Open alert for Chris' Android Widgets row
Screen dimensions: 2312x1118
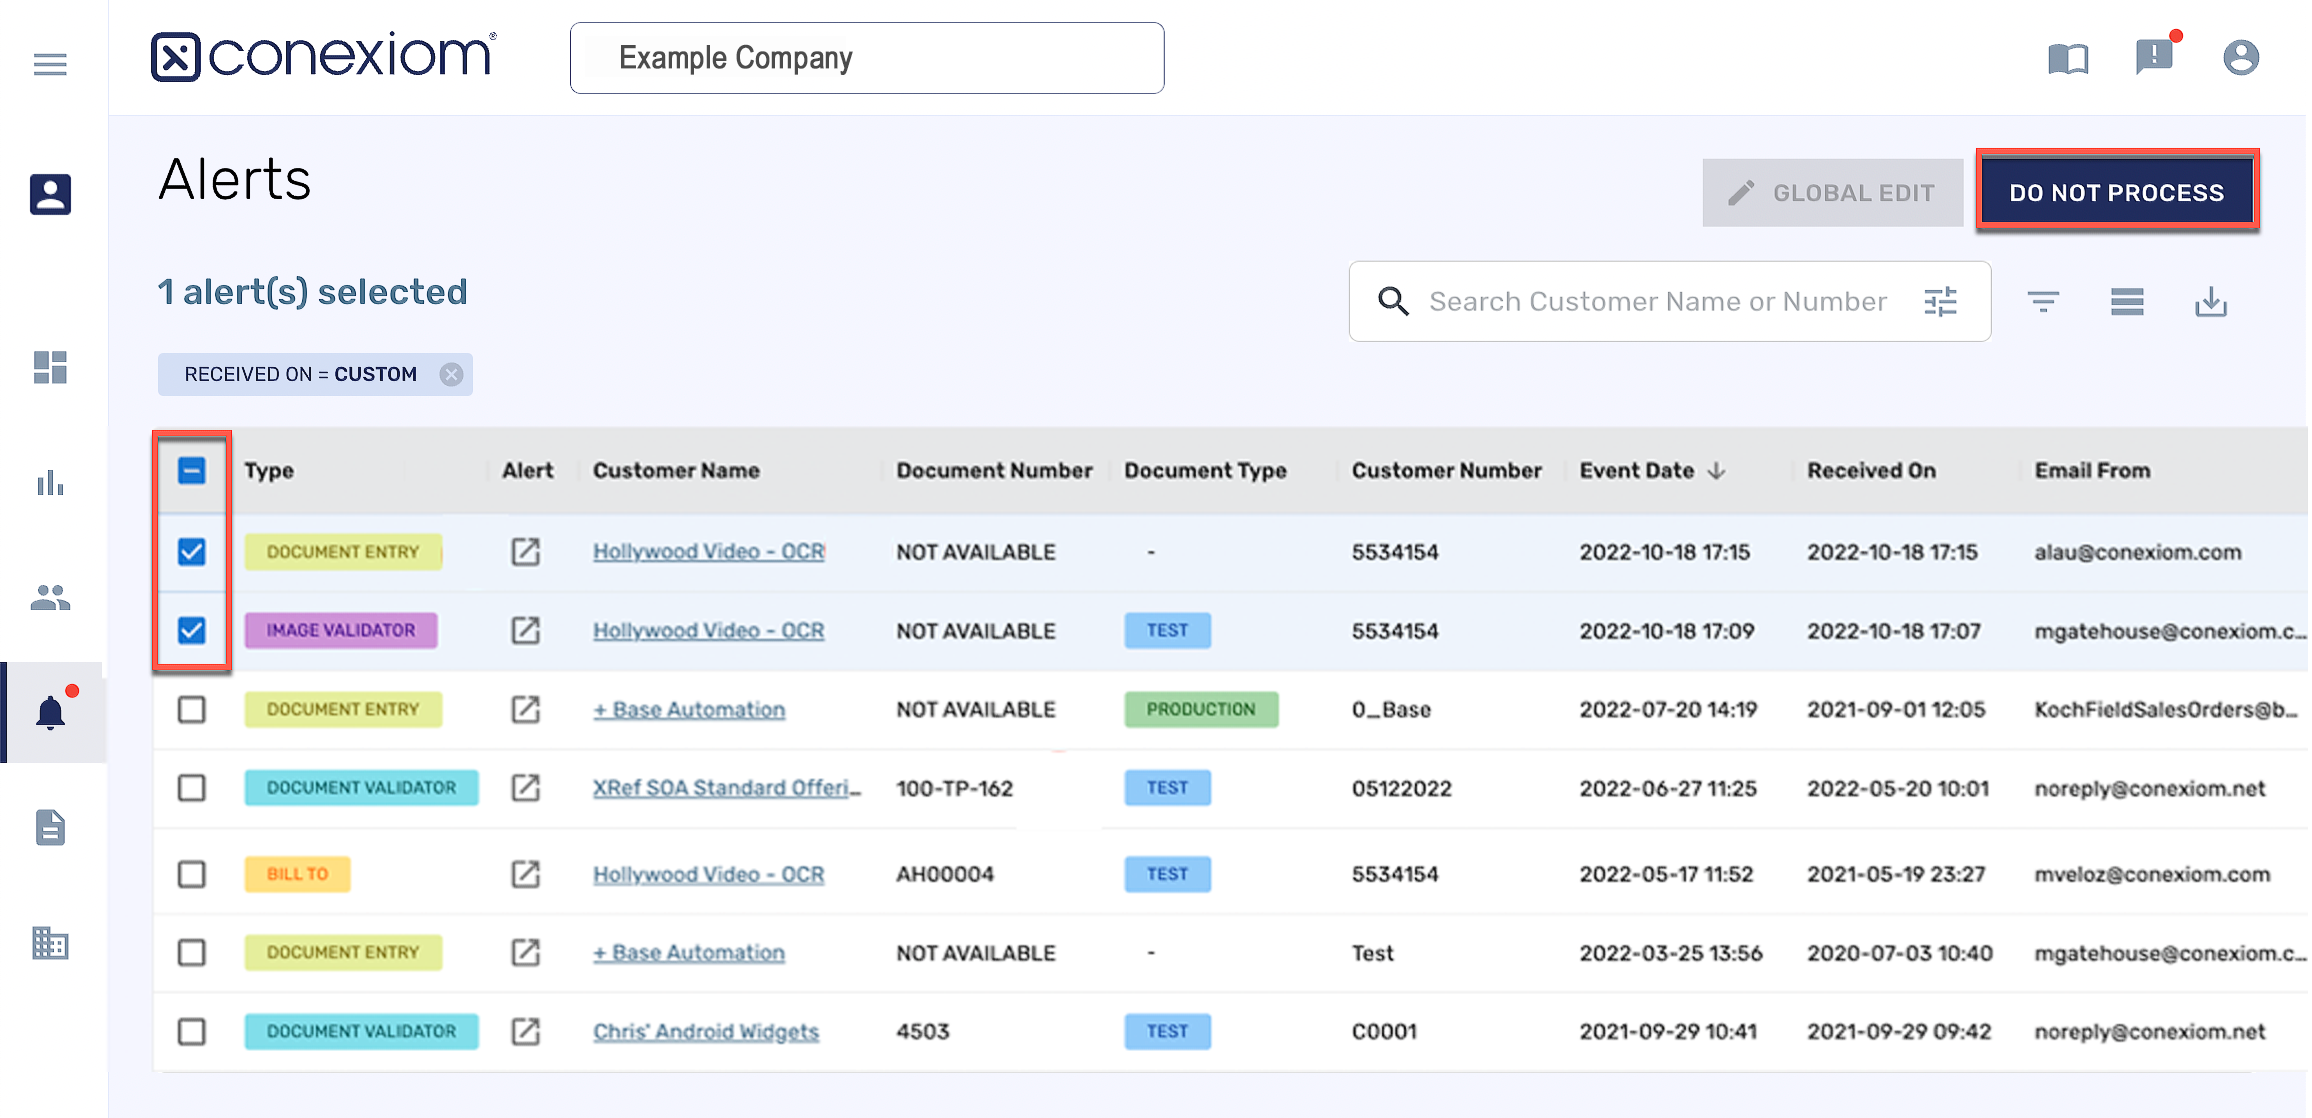click(x=525, y=1031)
